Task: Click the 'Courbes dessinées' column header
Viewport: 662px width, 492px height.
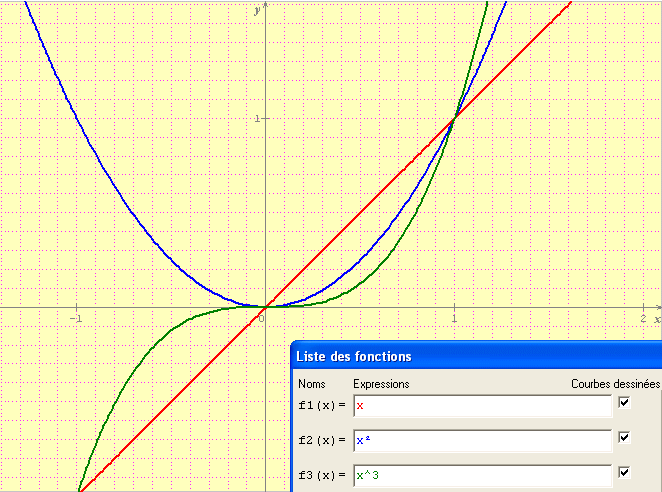Action: click(615, 383)
